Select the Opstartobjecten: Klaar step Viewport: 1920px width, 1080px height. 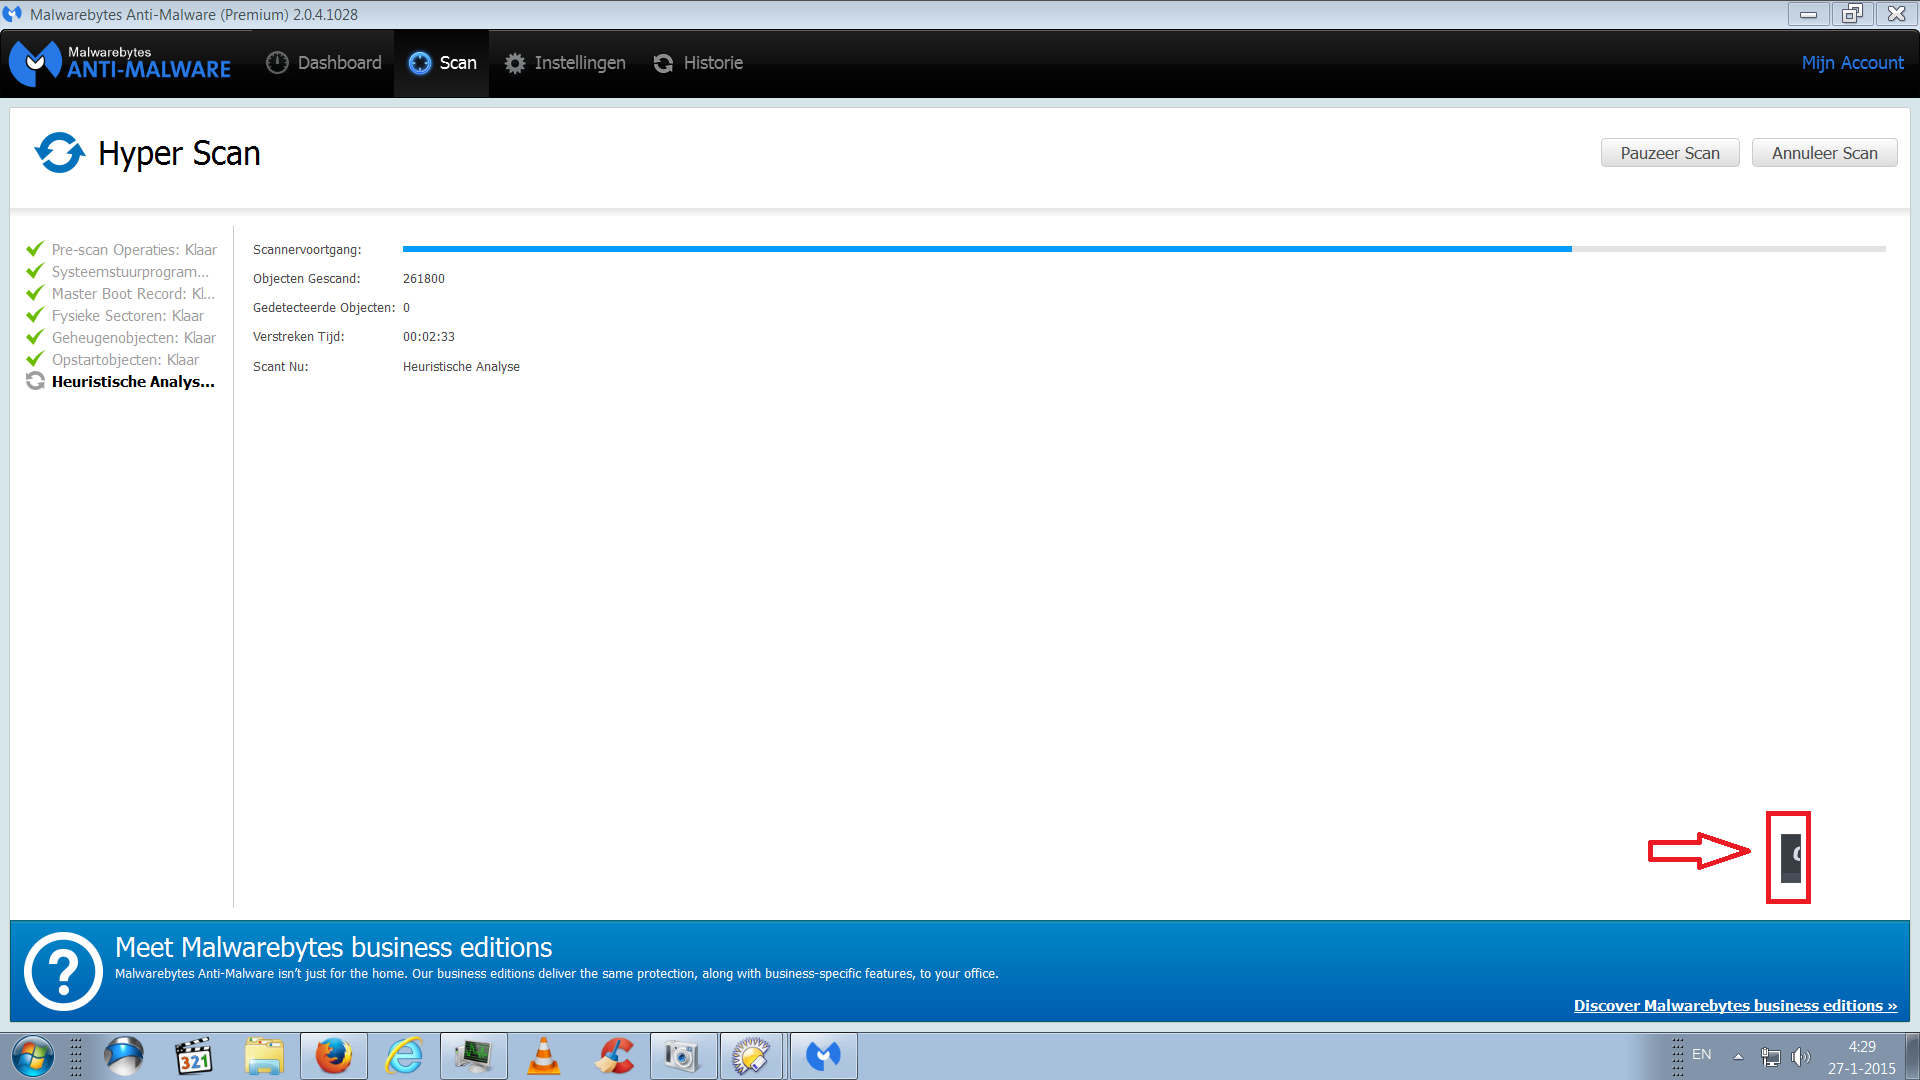click(x=112, y=360)
